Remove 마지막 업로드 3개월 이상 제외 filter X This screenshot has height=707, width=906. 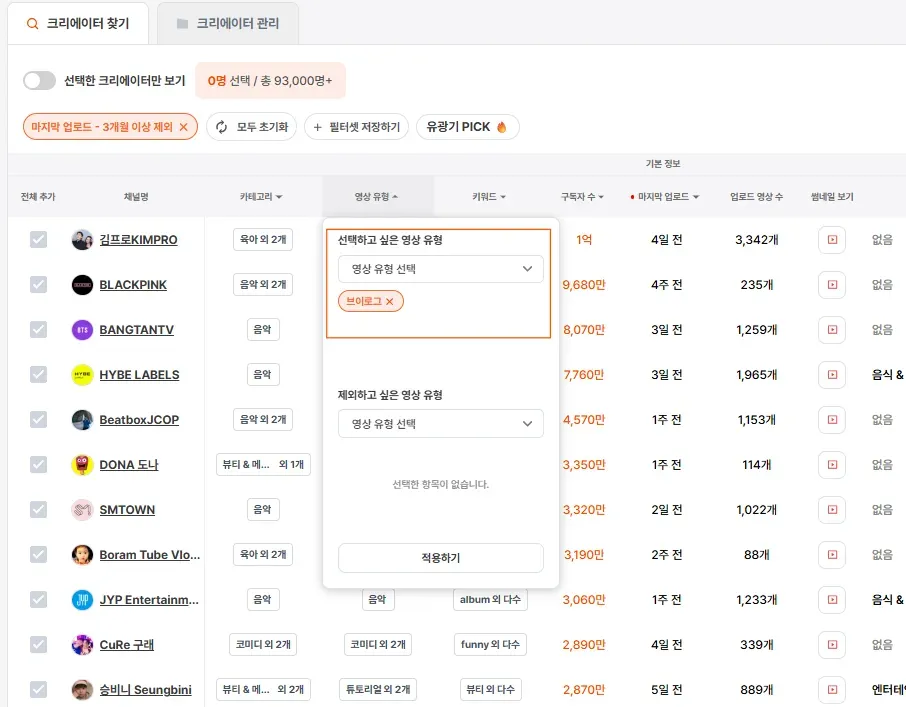(183, 127)
